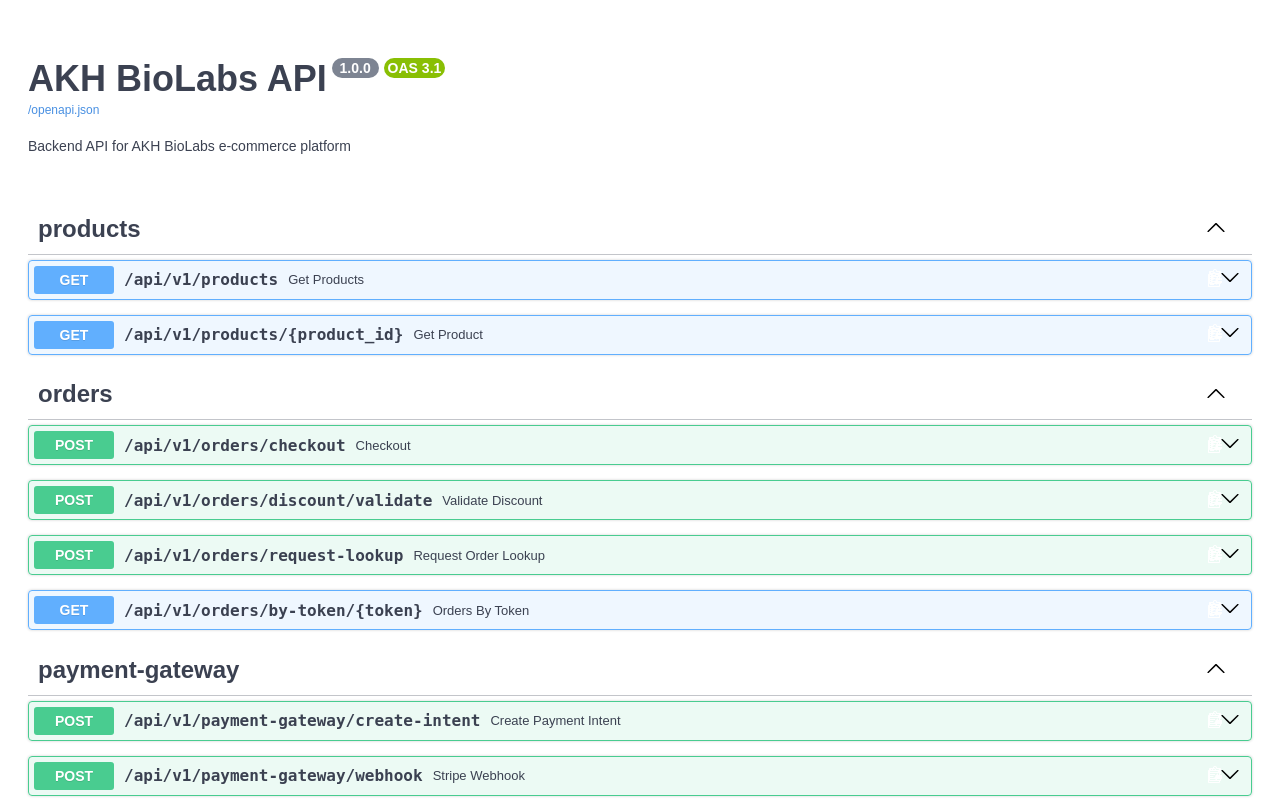
Task: Copy path icon for Orders By Token
Action: [1213, 610]
